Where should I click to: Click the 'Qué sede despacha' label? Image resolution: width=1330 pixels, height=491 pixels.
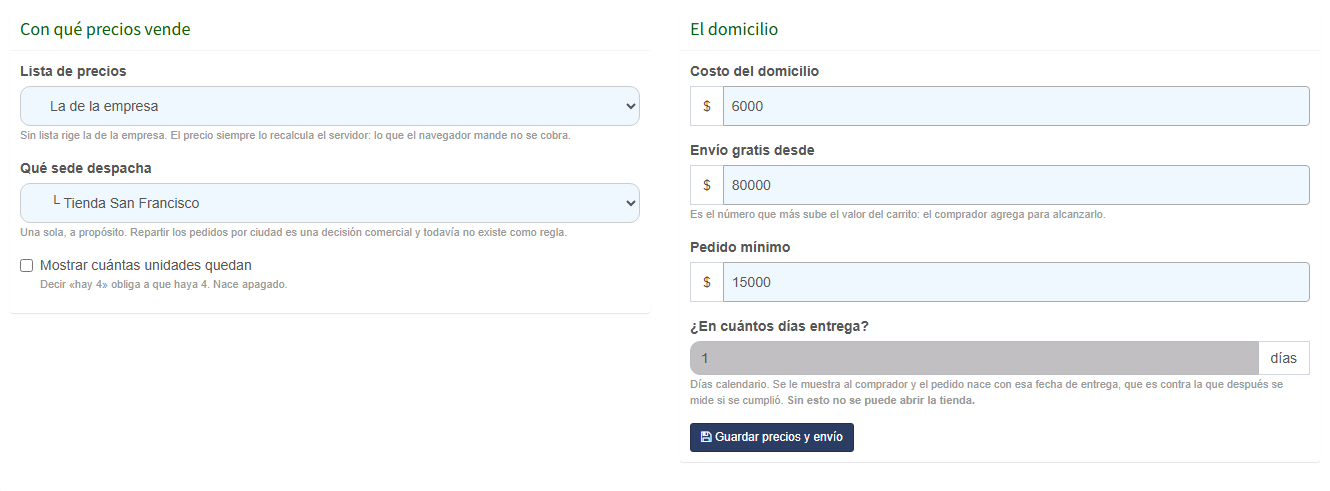(x=86, y=168)
